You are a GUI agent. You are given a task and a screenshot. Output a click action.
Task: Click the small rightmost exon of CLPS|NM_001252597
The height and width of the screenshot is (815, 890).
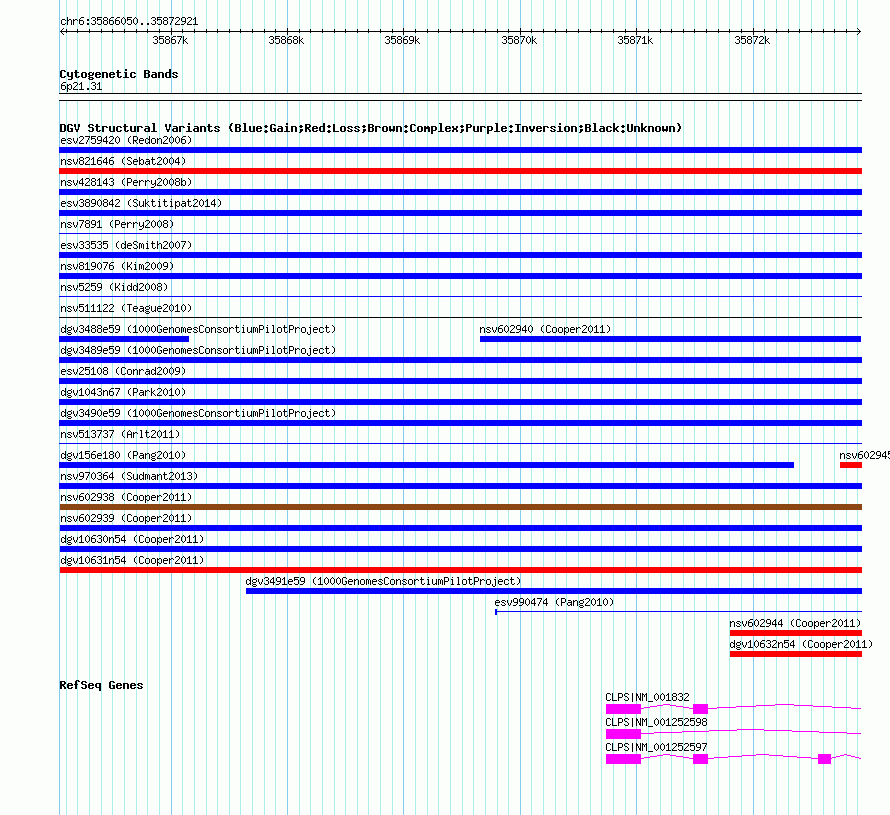(x=824, y=759)
